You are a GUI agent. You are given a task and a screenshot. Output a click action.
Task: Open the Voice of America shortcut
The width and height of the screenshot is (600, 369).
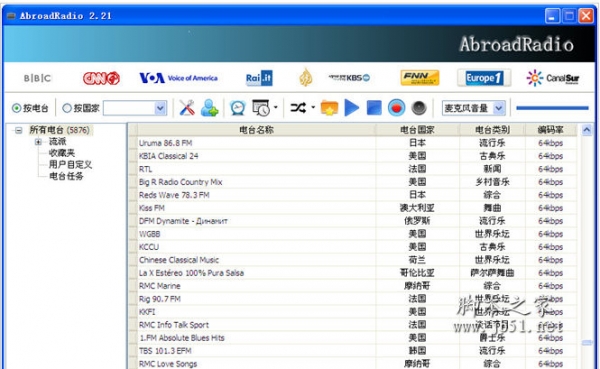(178, 78)
